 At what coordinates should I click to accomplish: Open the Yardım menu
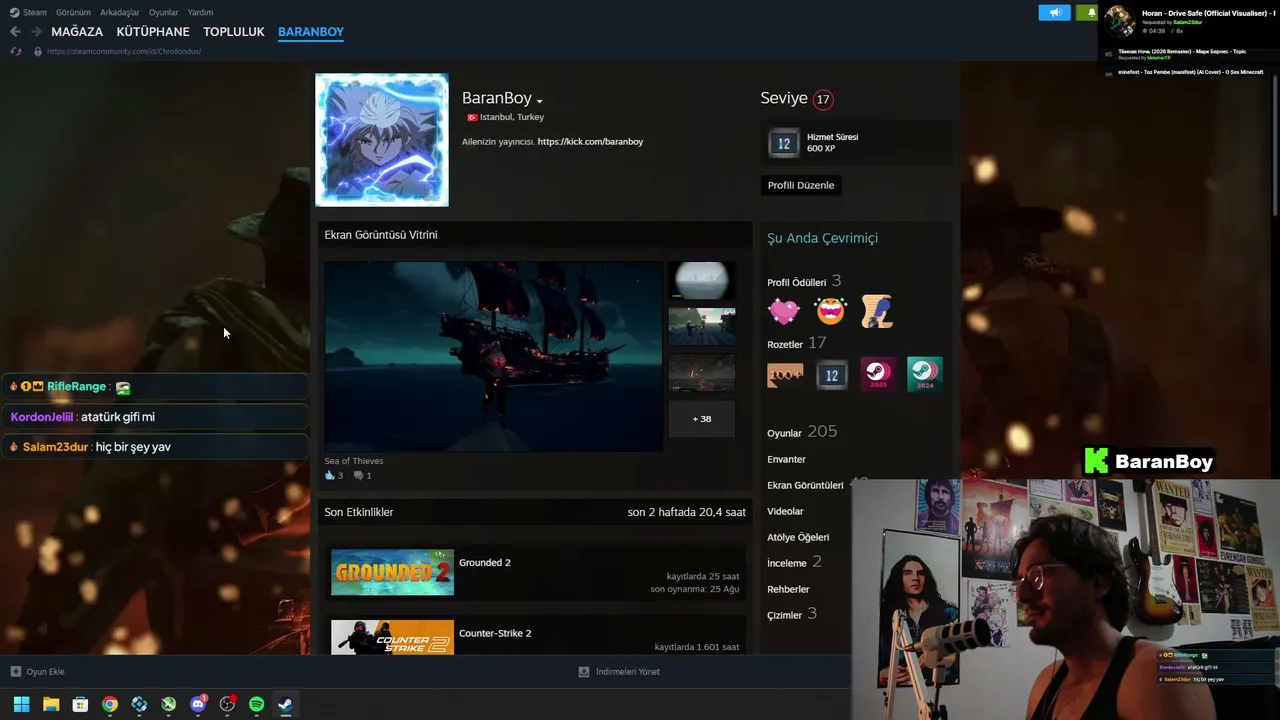tap(200, 12)
